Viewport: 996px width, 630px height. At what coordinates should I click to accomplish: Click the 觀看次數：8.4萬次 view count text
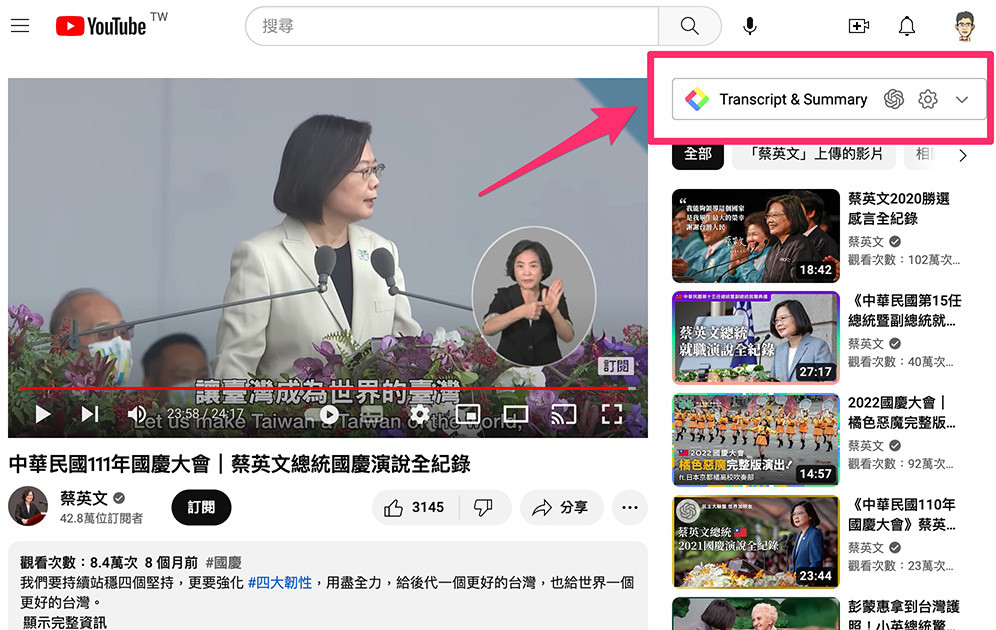(79, 563)
